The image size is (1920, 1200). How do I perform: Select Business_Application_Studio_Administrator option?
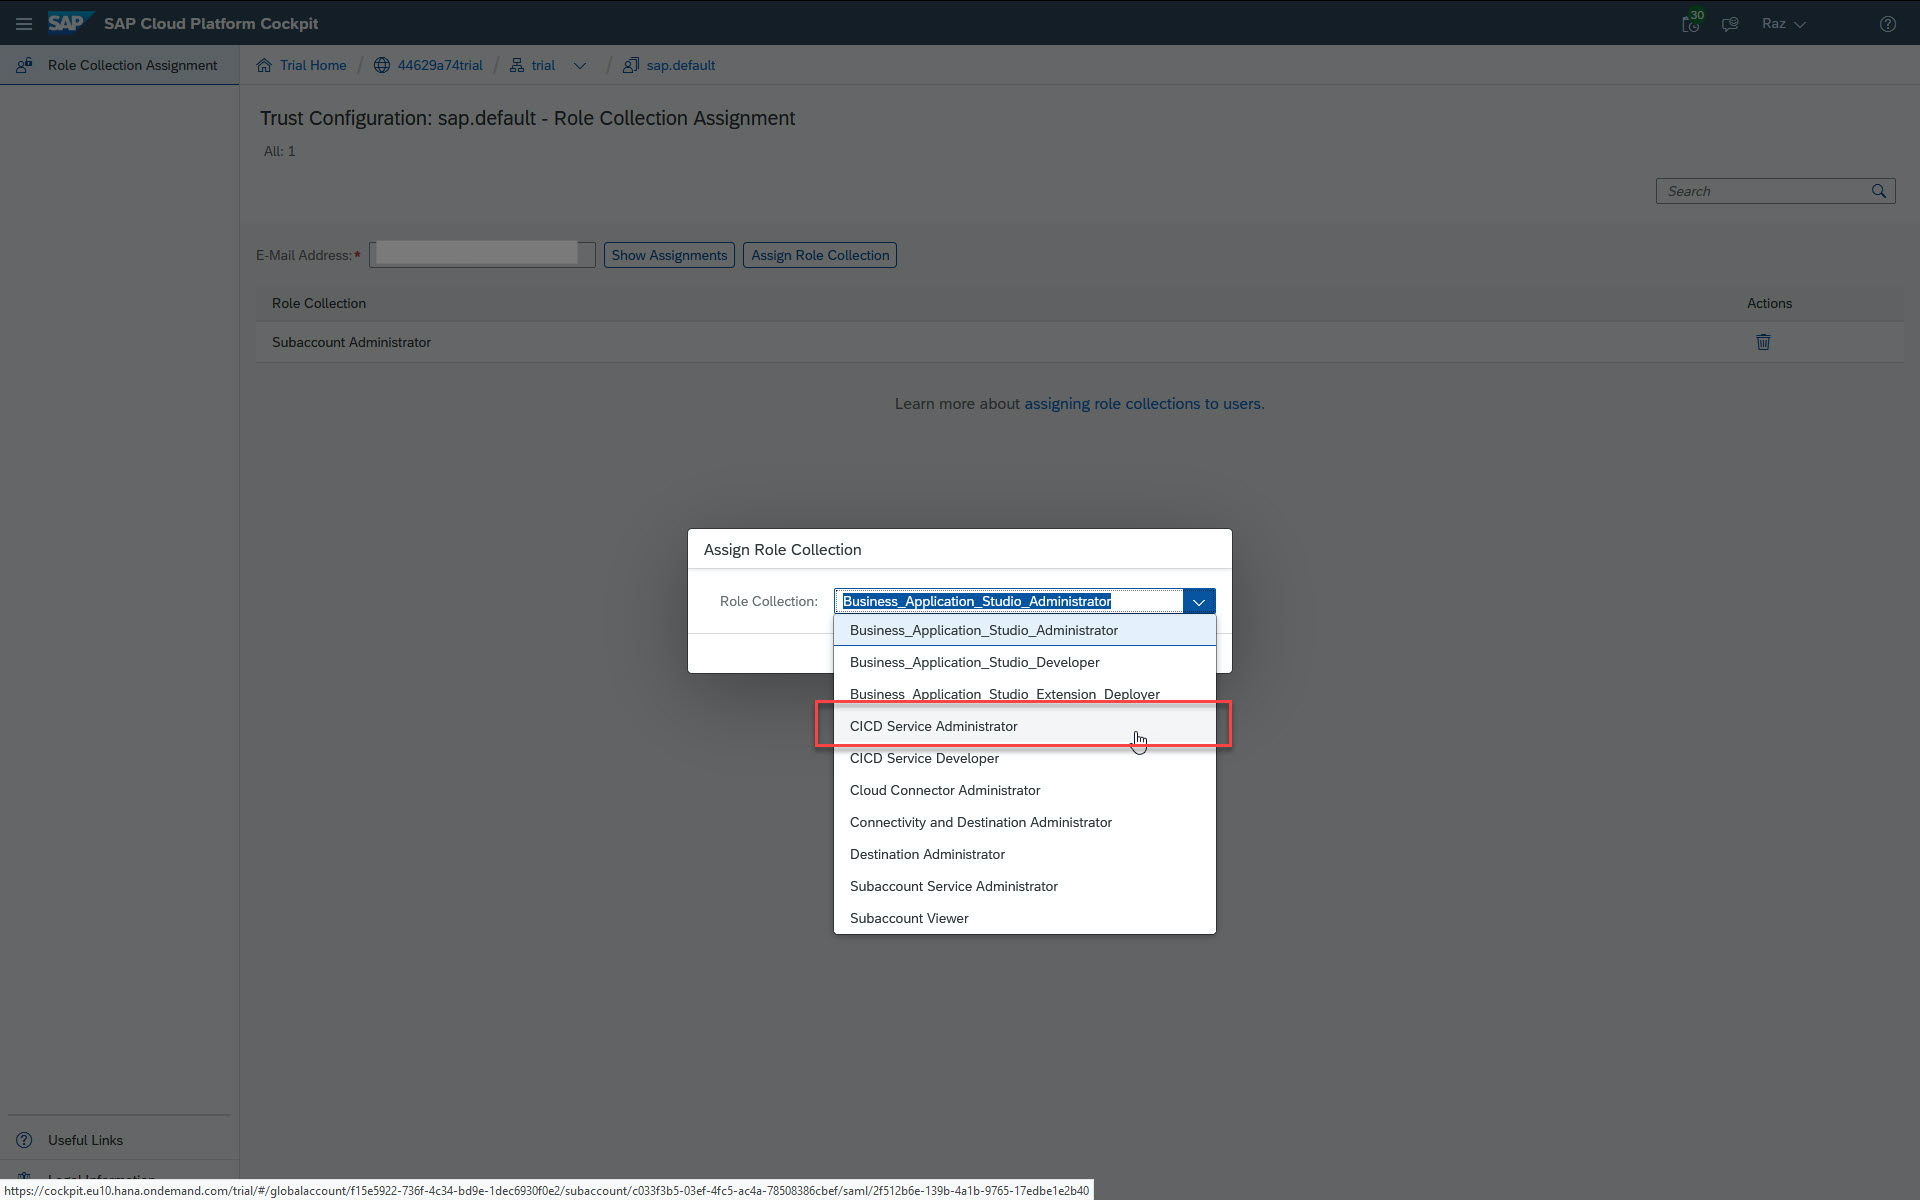(1025, 630)
